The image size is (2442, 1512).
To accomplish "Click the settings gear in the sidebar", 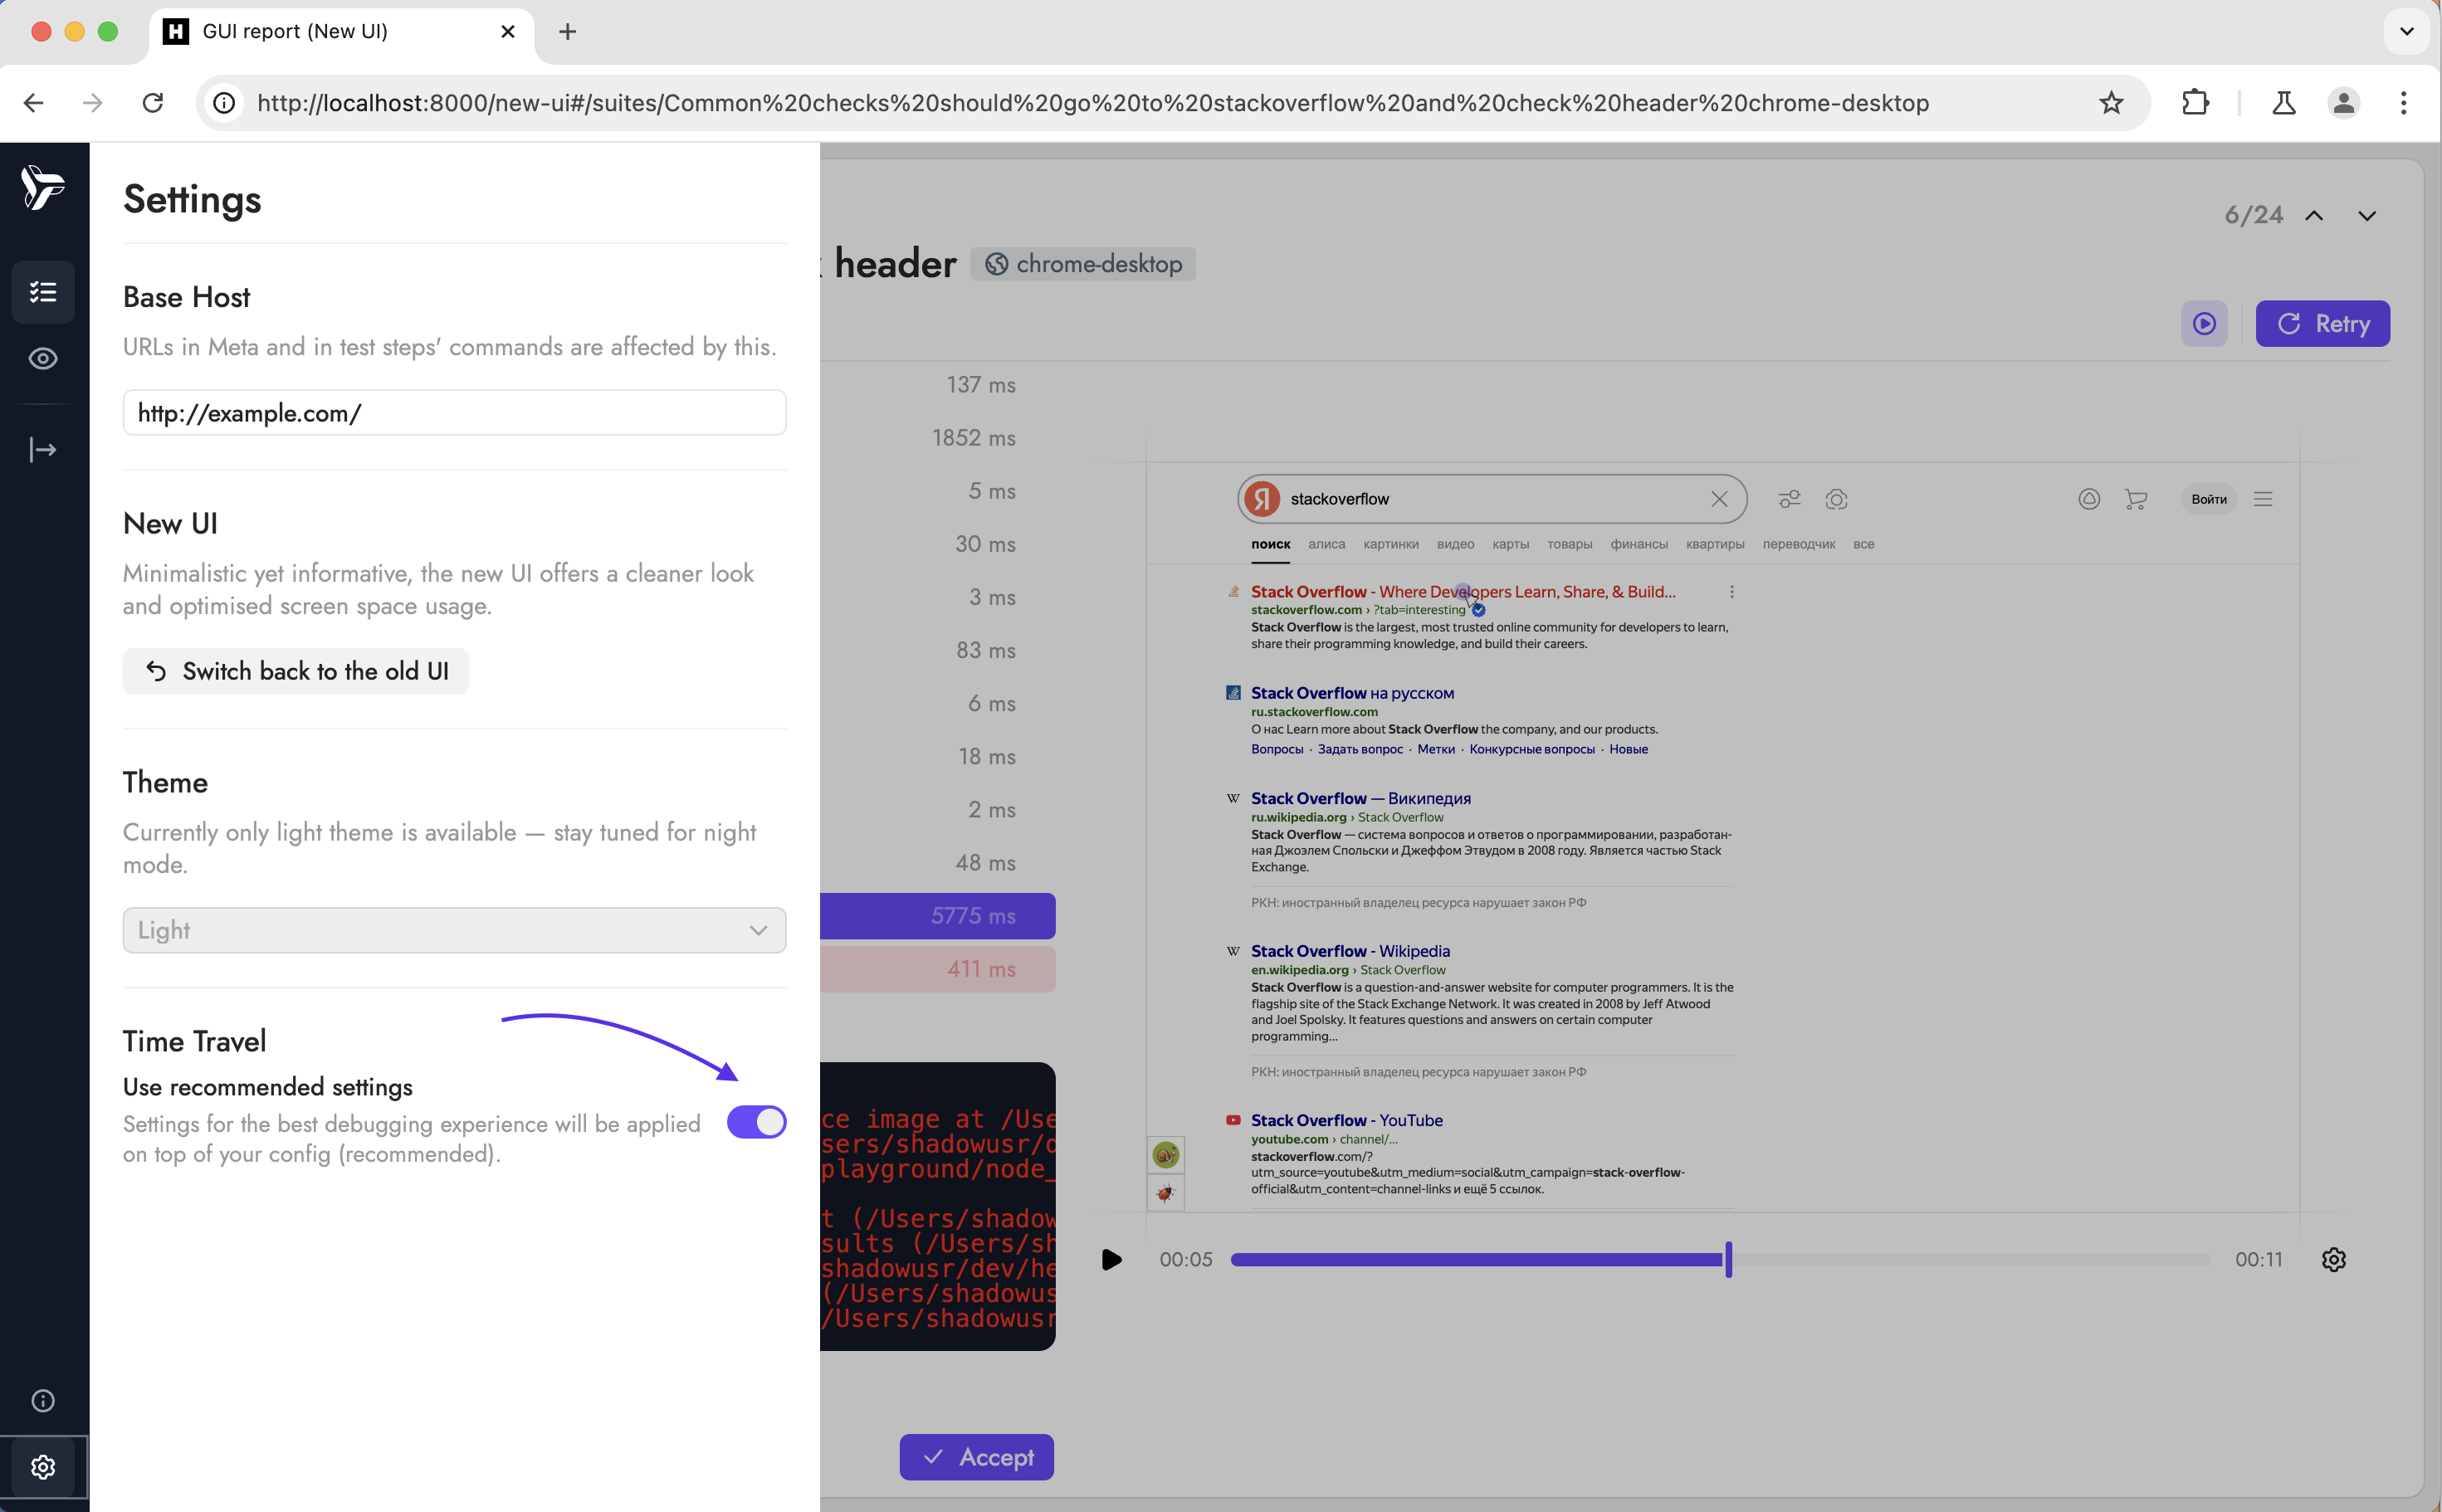I will point(43,1466).
